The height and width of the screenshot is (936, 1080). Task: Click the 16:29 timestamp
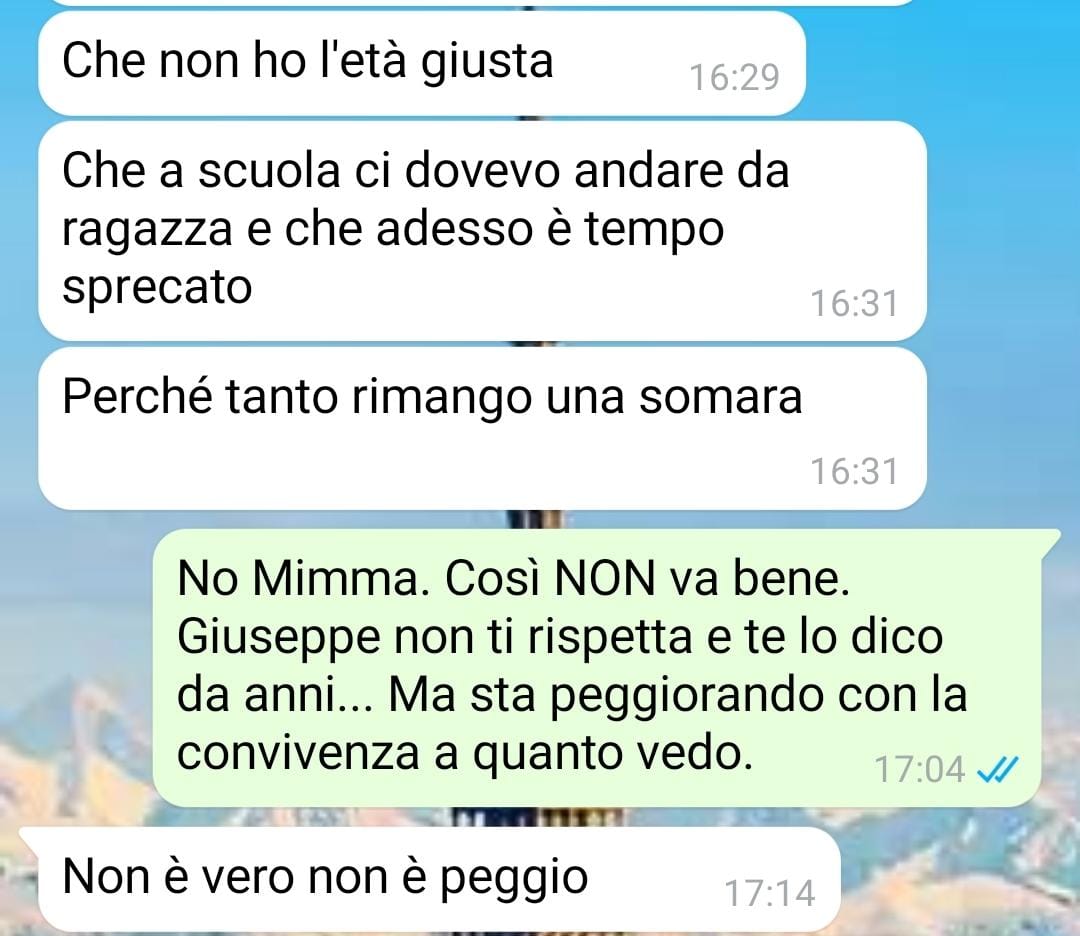(x=734, y=77)
